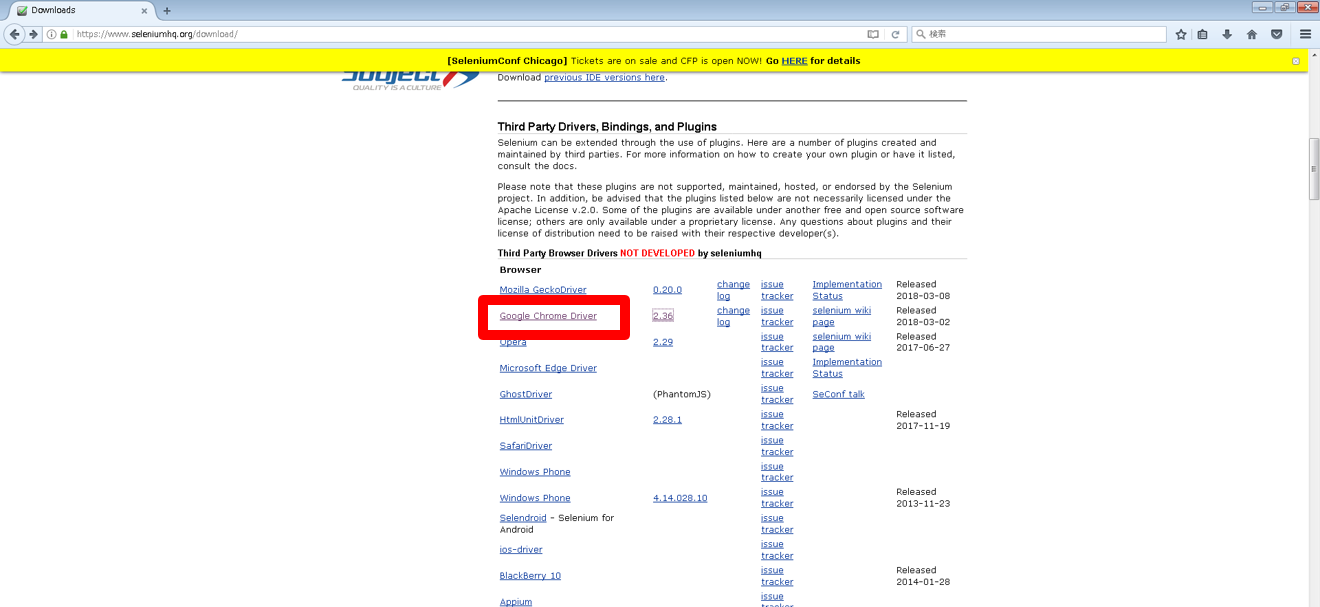This screenshot has height=607, width=1320.
Task: View the change log for Mozilla GeckoDriver
Action: 733,290
